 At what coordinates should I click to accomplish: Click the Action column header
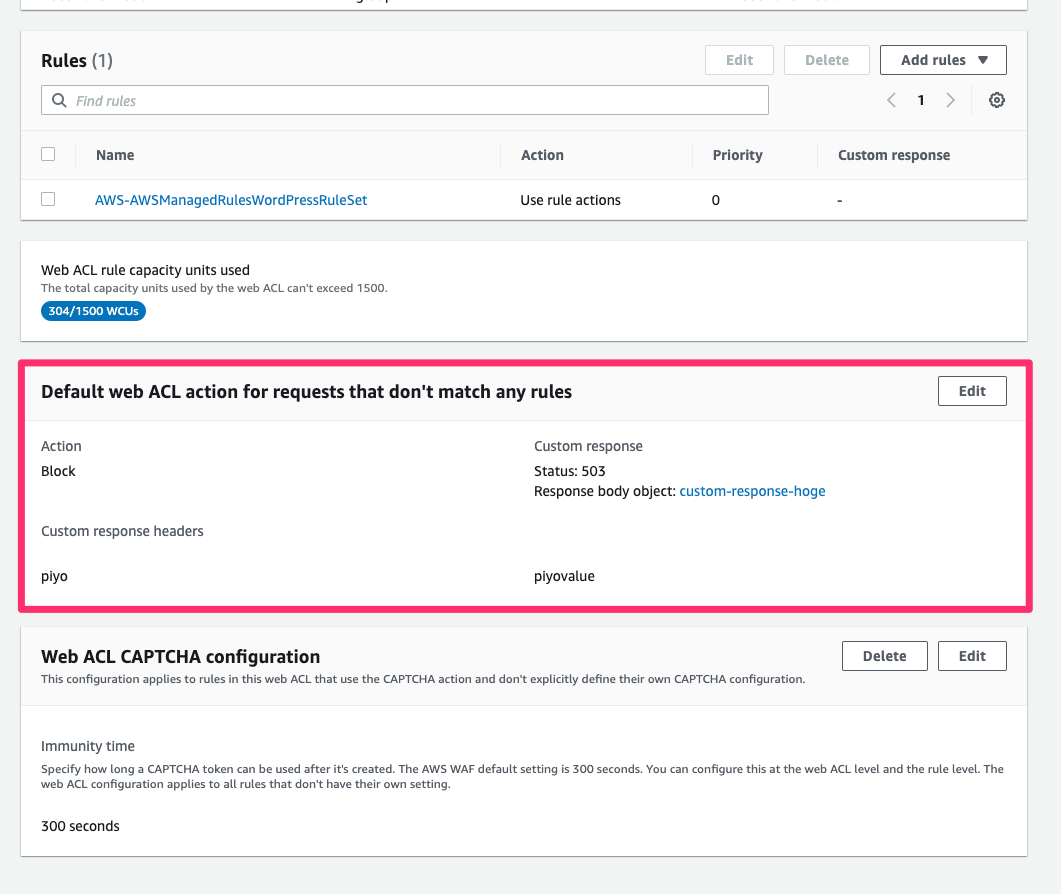coord(542,155)
